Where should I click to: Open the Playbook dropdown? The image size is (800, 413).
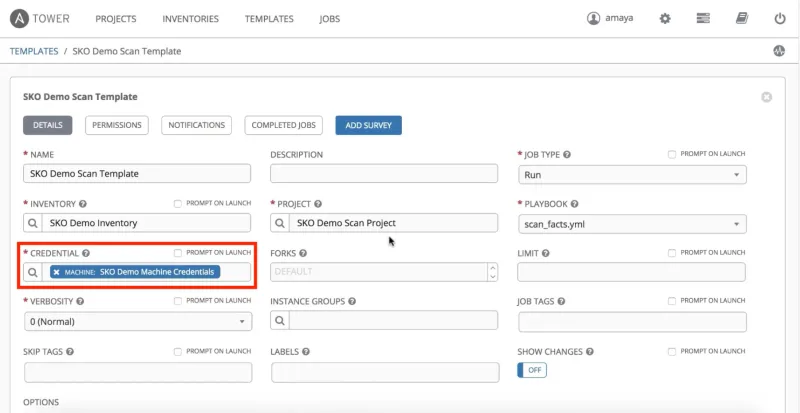pyautogui.click(x=632, y=224)
